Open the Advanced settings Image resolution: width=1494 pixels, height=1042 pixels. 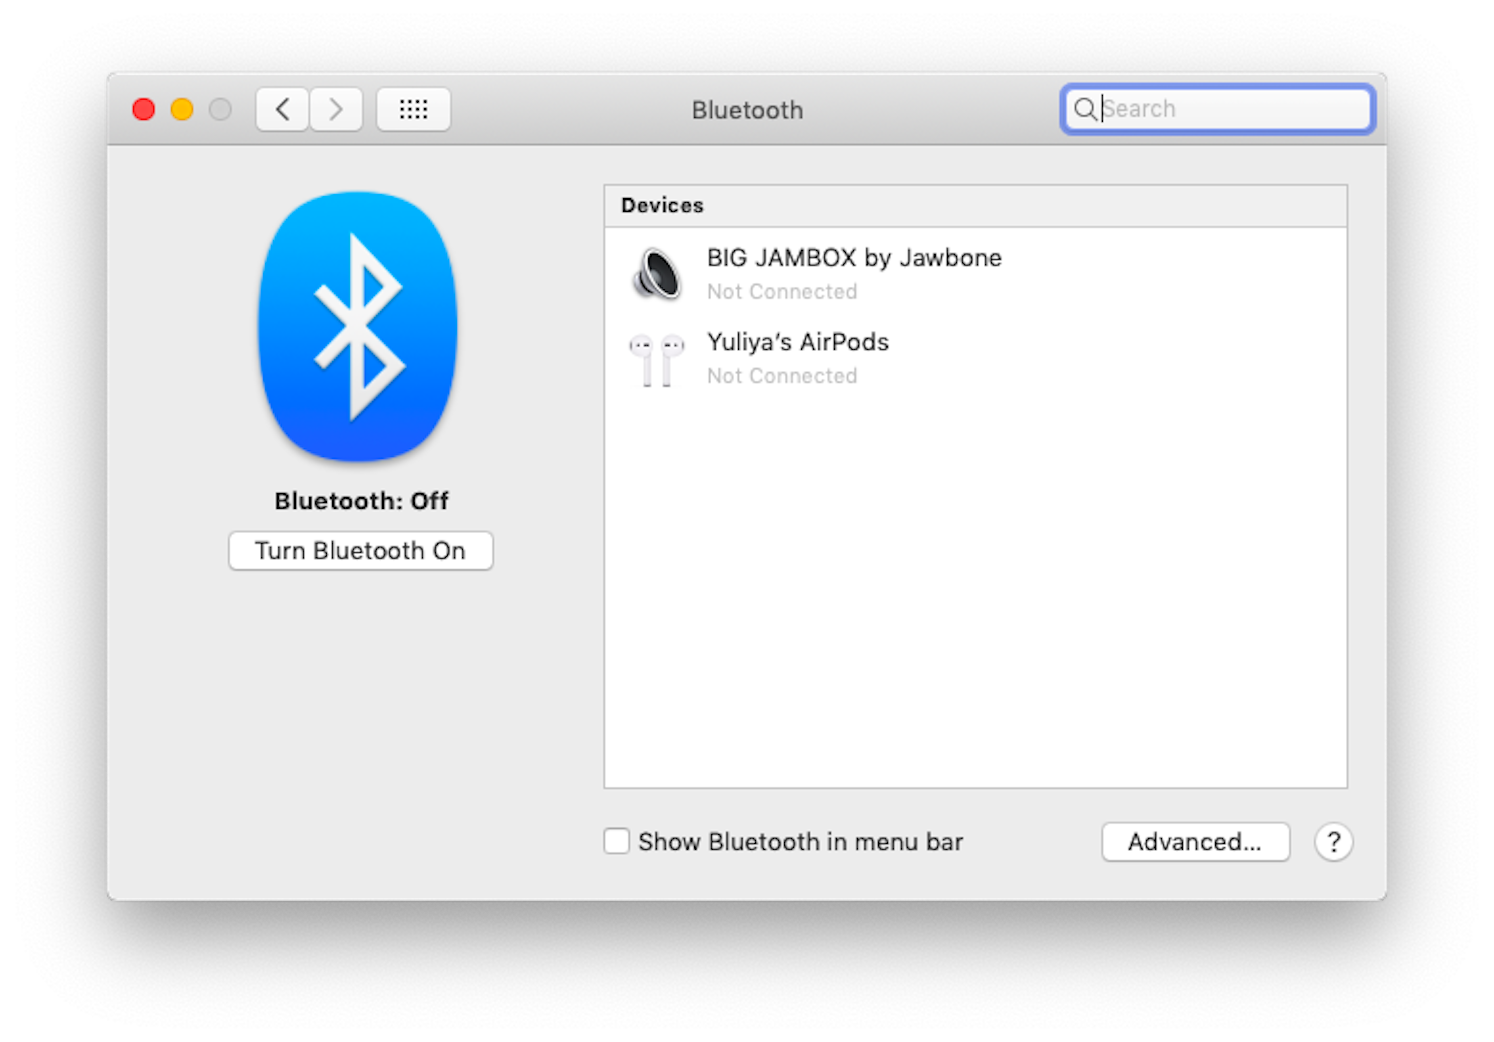tap(1195, 842)
